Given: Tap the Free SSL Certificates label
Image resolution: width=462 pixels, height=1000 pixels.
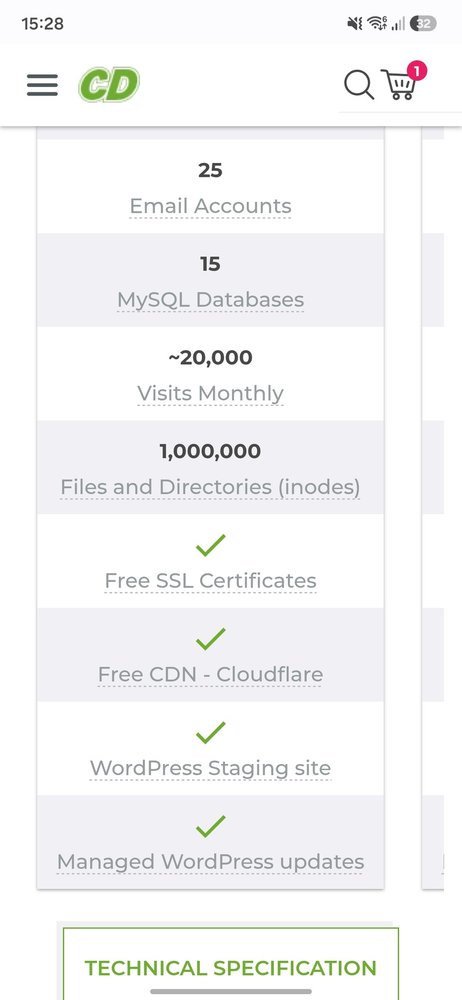Looking at the screenshot, I should pyautogui.click(x=211, y=581).
